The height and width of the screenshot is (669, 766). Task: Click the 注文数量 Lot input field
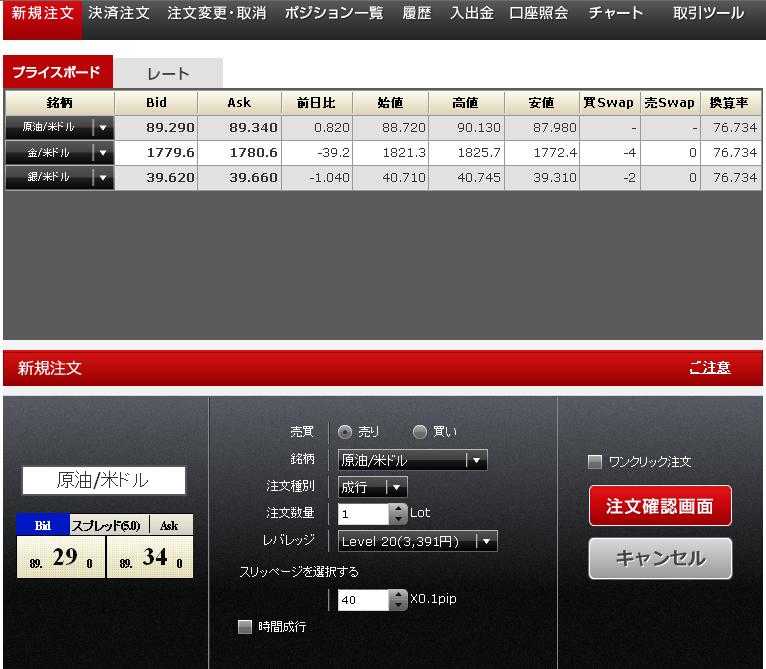363,514
